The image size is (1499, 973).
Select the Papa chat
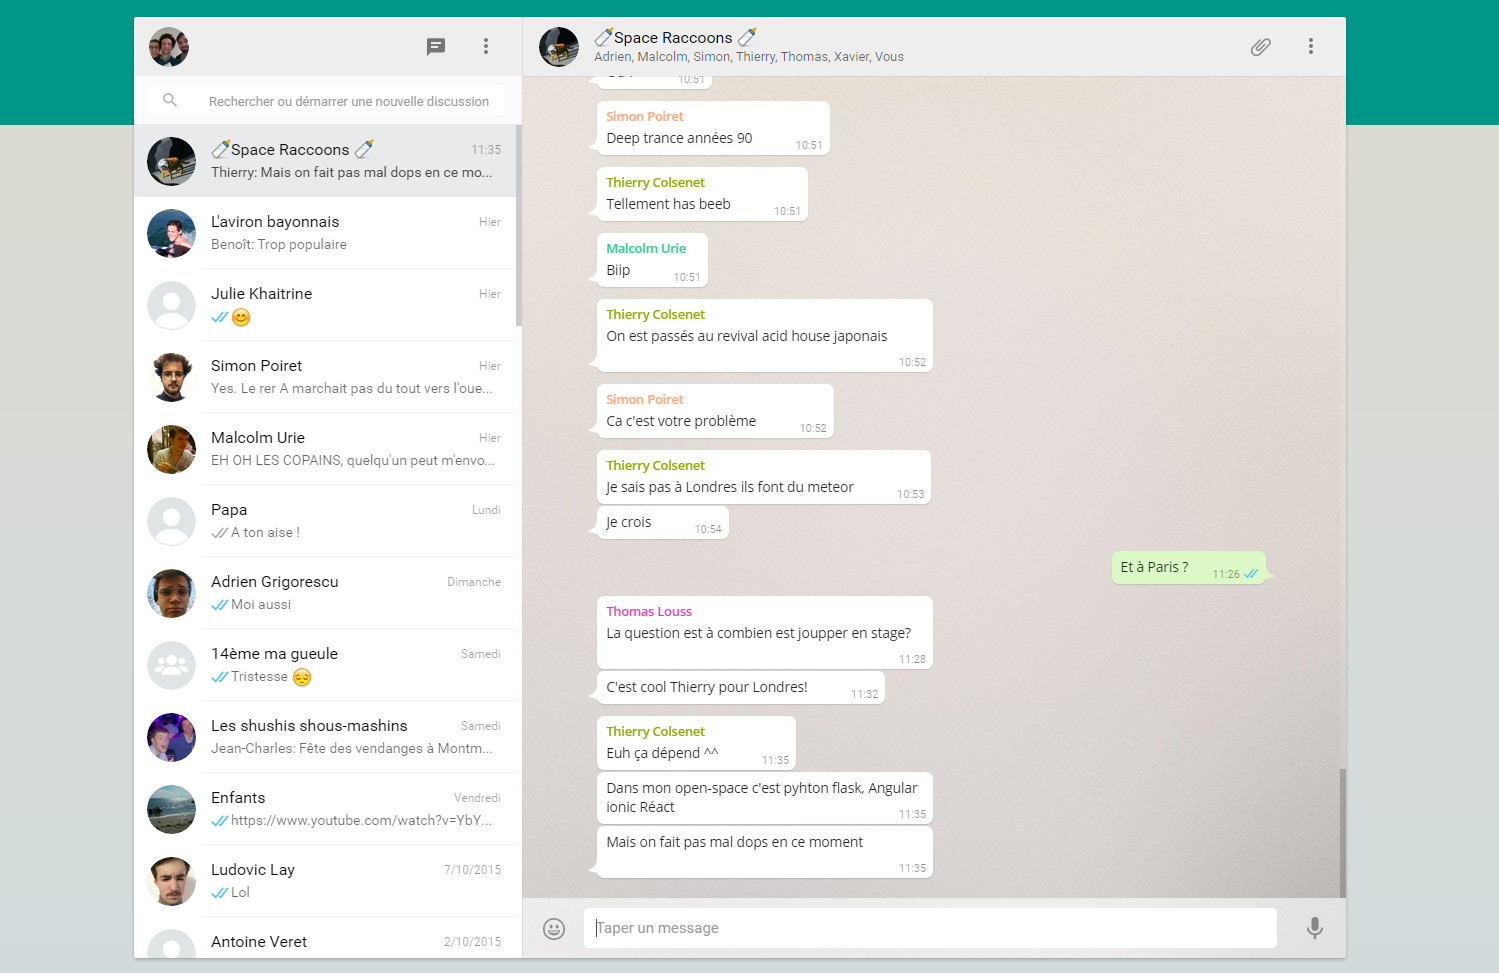(x=326, y=521)
